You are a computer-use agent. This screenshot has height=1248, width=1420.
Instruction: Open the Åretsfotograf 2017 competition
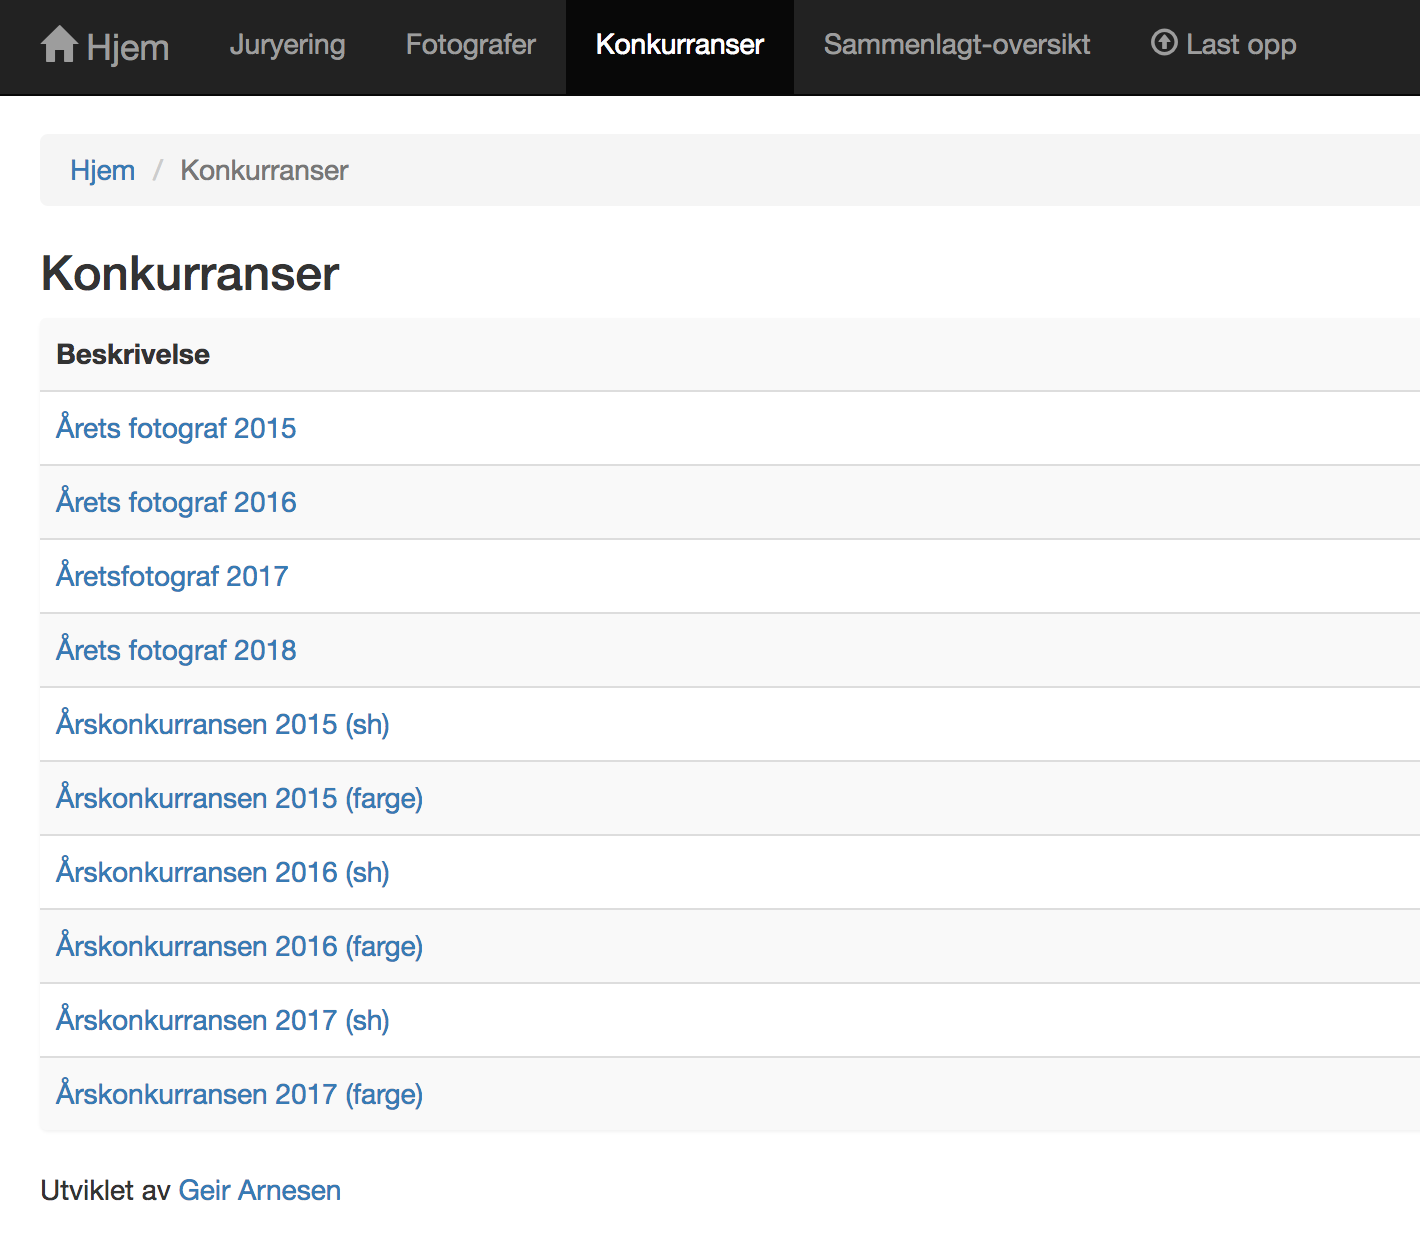point(172,576)
